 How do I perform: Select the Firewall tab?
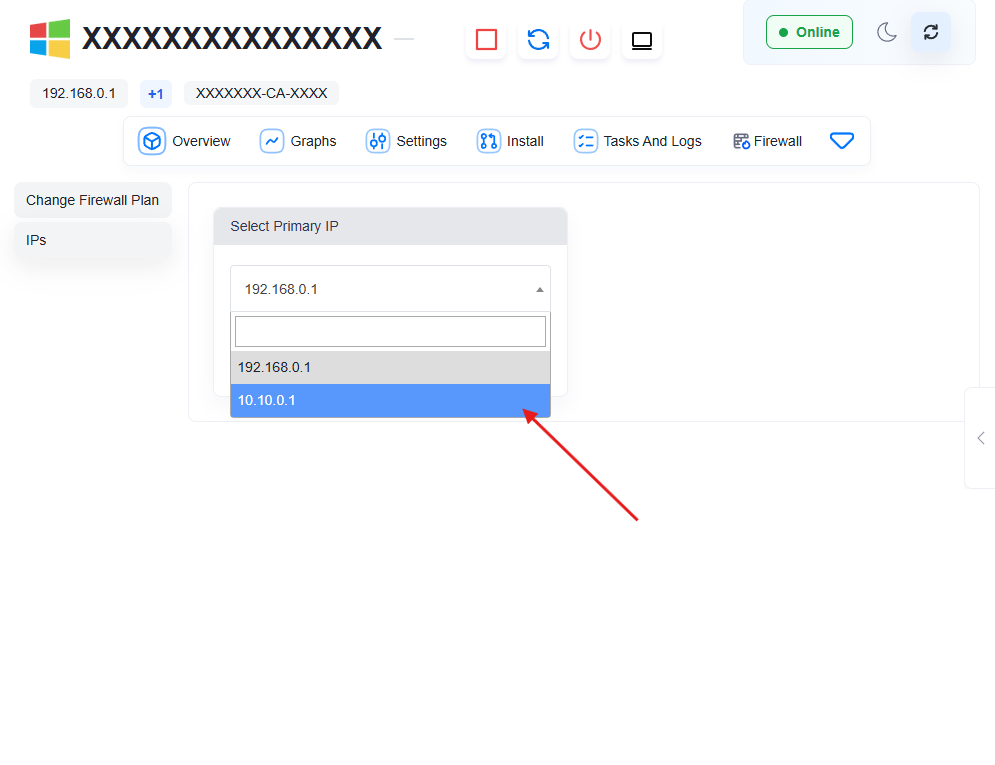tap(767, 141)
